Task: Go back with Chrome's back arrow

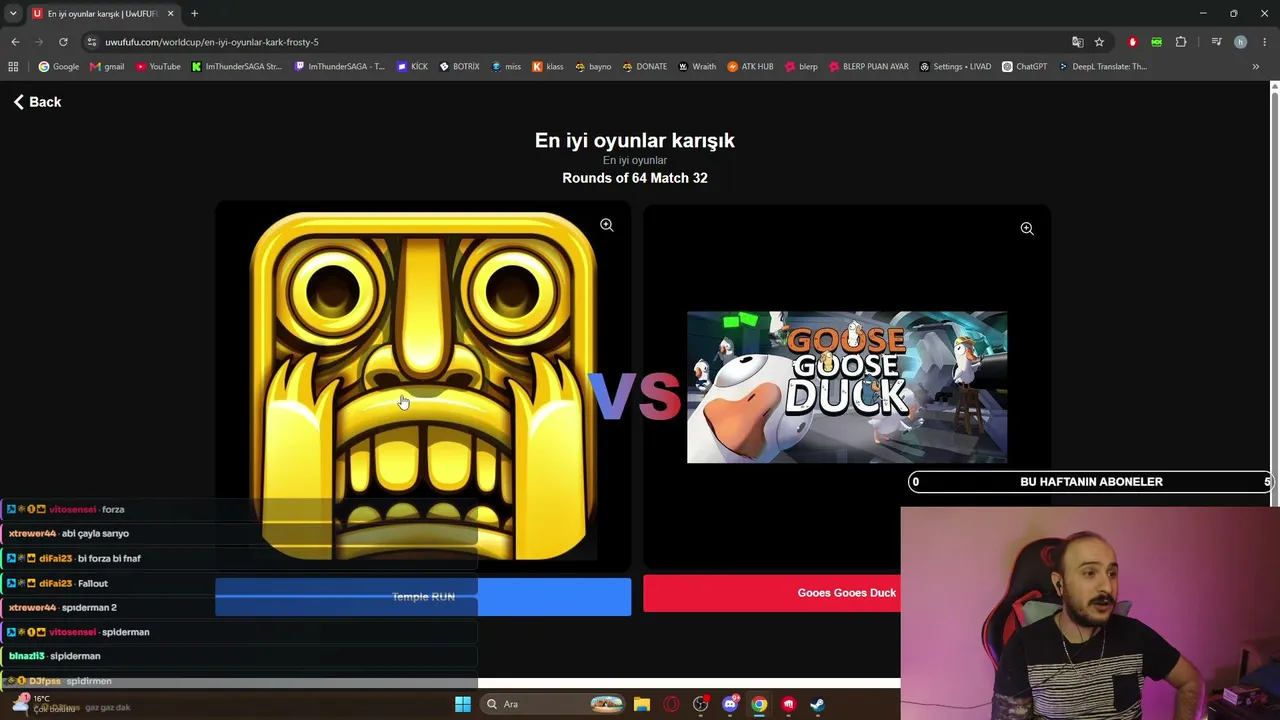Action: coord(15,42)
